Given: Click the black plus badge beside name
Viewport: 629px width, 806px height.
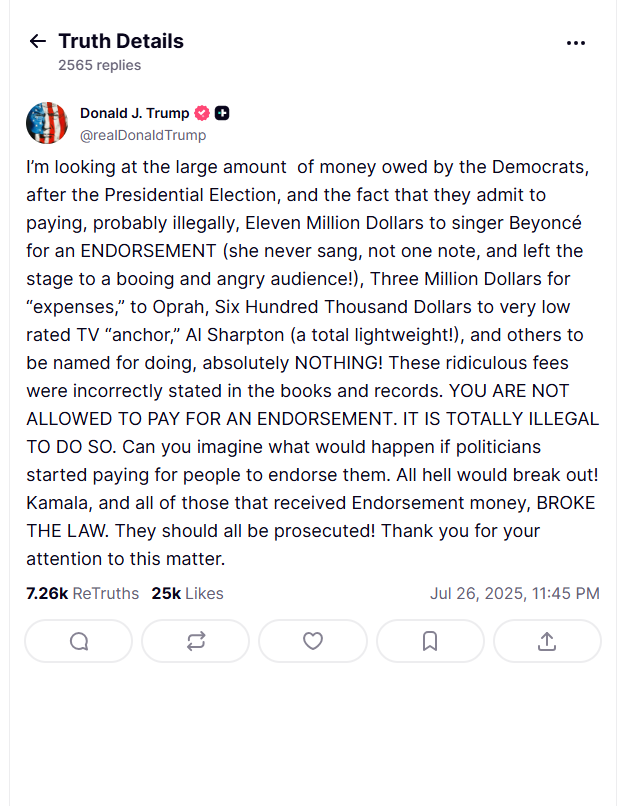Looking at the screenshot, I should pyautogui.click(x=222, y=113).
